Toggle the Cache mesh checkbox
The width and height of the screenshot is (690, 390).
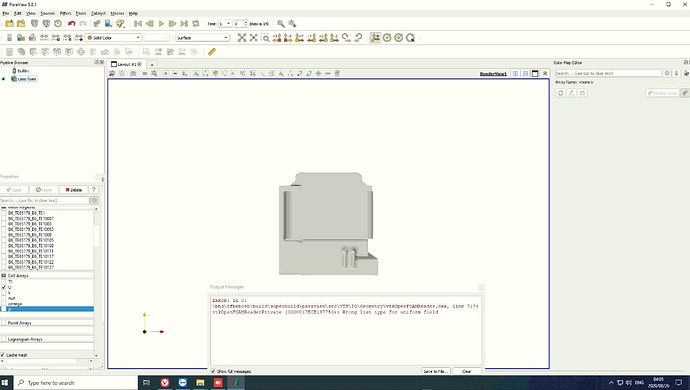click(x=3, y=355)
